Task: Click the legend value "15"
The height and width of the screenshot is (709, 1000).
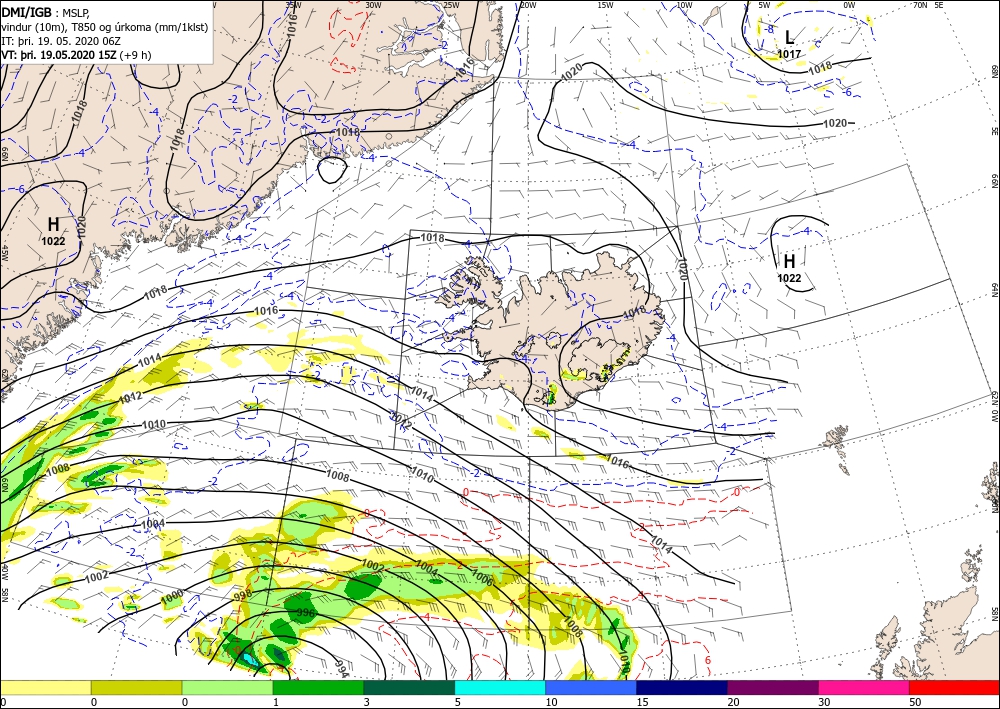Action: coord(642,702)
